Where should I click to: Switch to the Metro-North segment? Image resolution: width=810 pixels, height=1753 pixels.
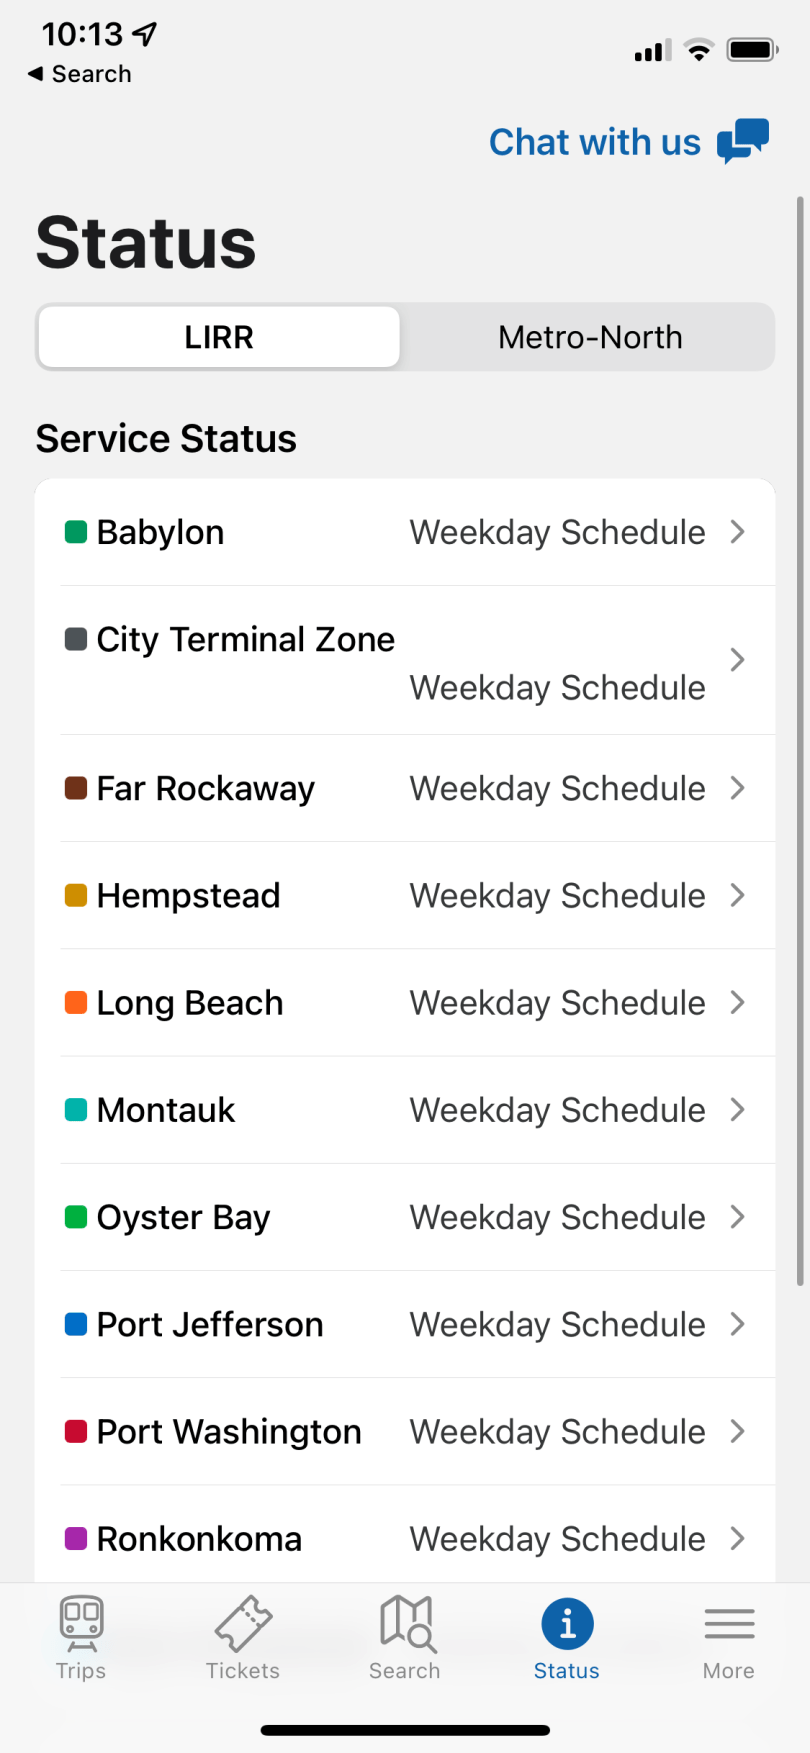590,337
